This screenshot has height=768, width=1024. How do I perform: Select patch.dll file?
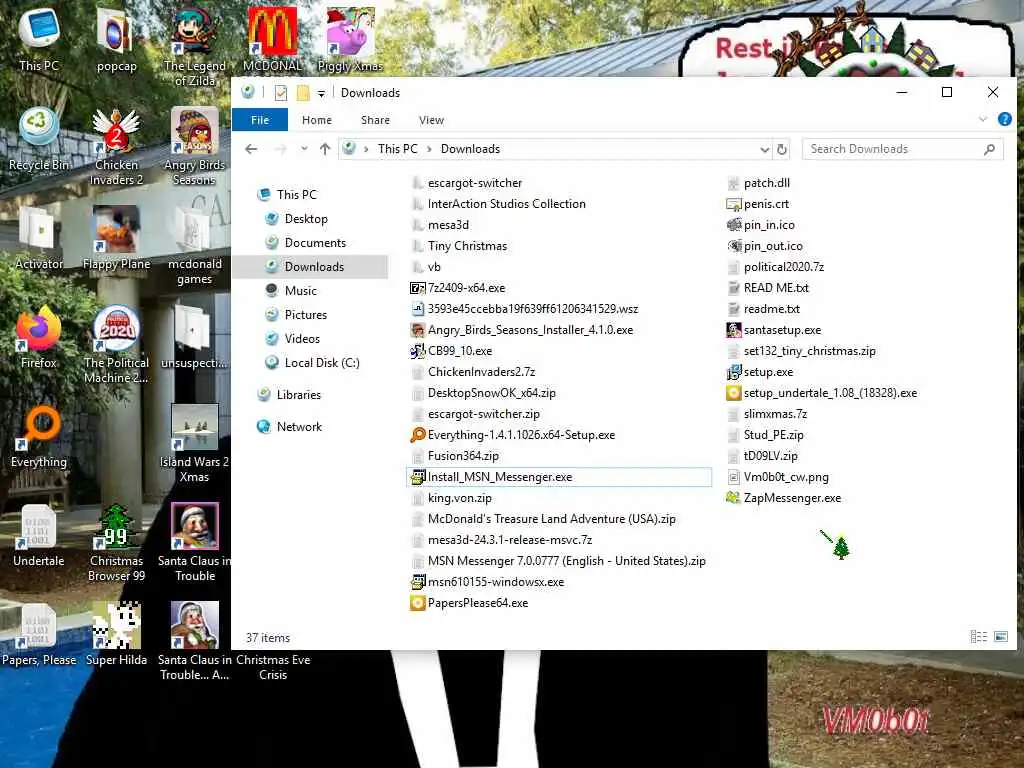pyautogui.click(x=767, y=183)
